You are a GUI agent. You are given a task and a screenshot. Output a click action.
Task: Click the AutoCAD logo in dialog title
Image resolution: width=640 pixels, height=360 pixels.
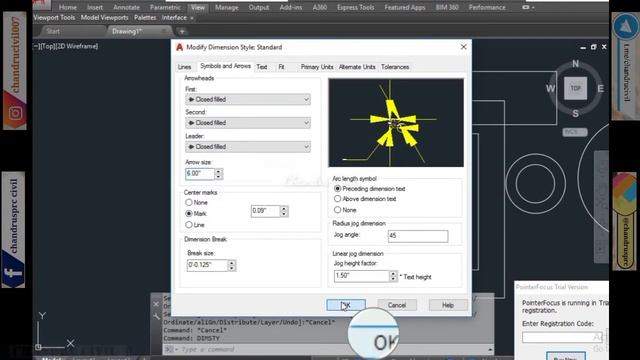[x=179, y=47]
